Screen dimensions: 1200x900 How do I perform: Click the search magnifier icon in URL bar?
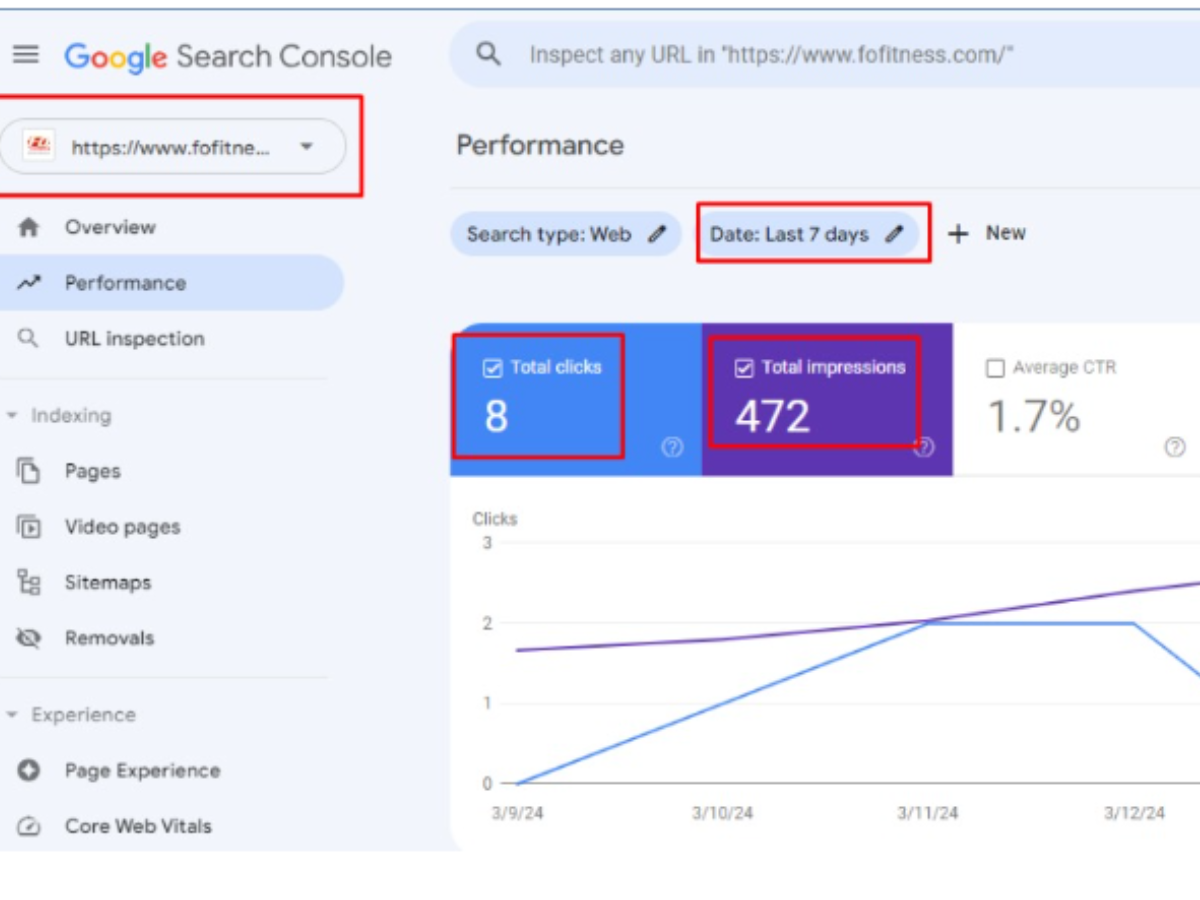pos(489,54)
